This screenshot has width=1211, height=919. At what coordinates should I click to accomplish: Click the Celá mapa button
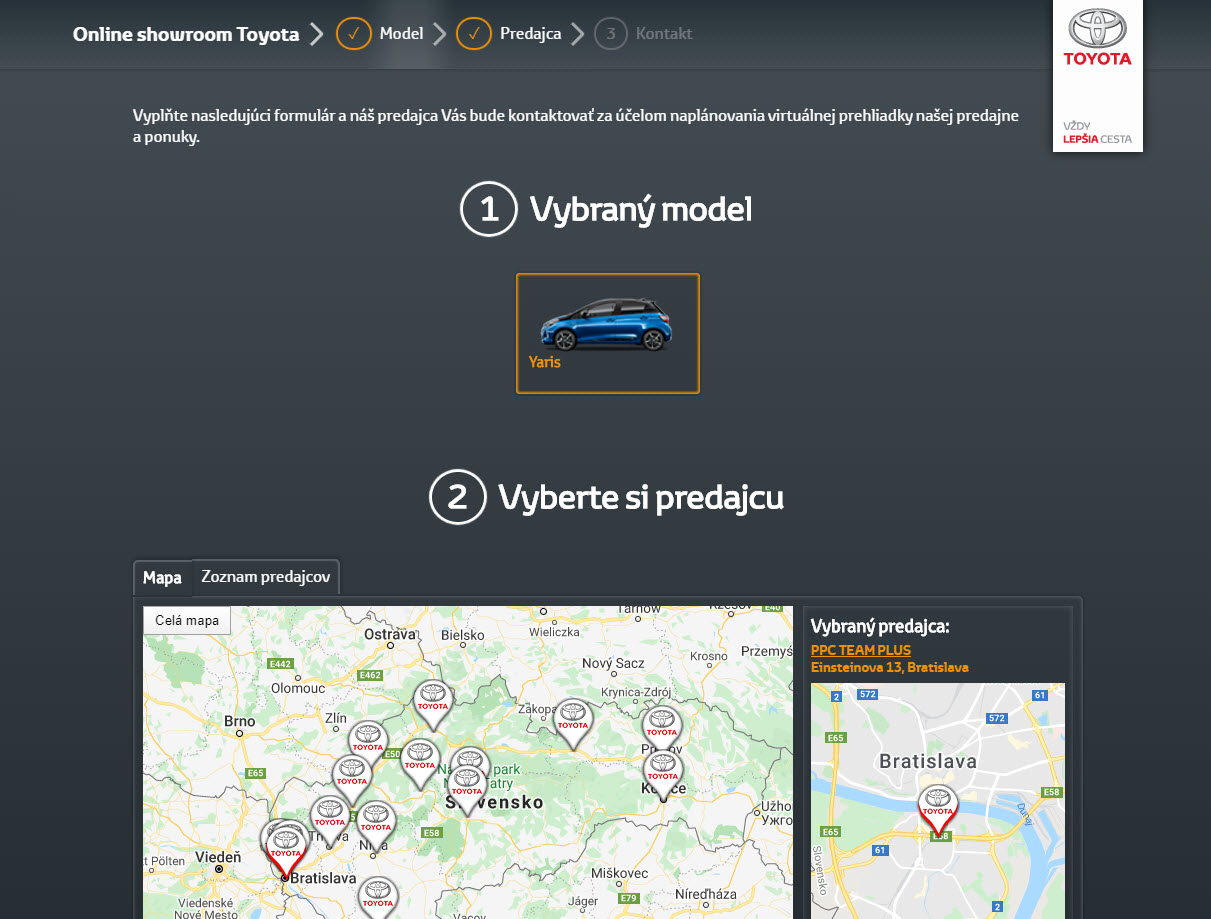(187, 620)
